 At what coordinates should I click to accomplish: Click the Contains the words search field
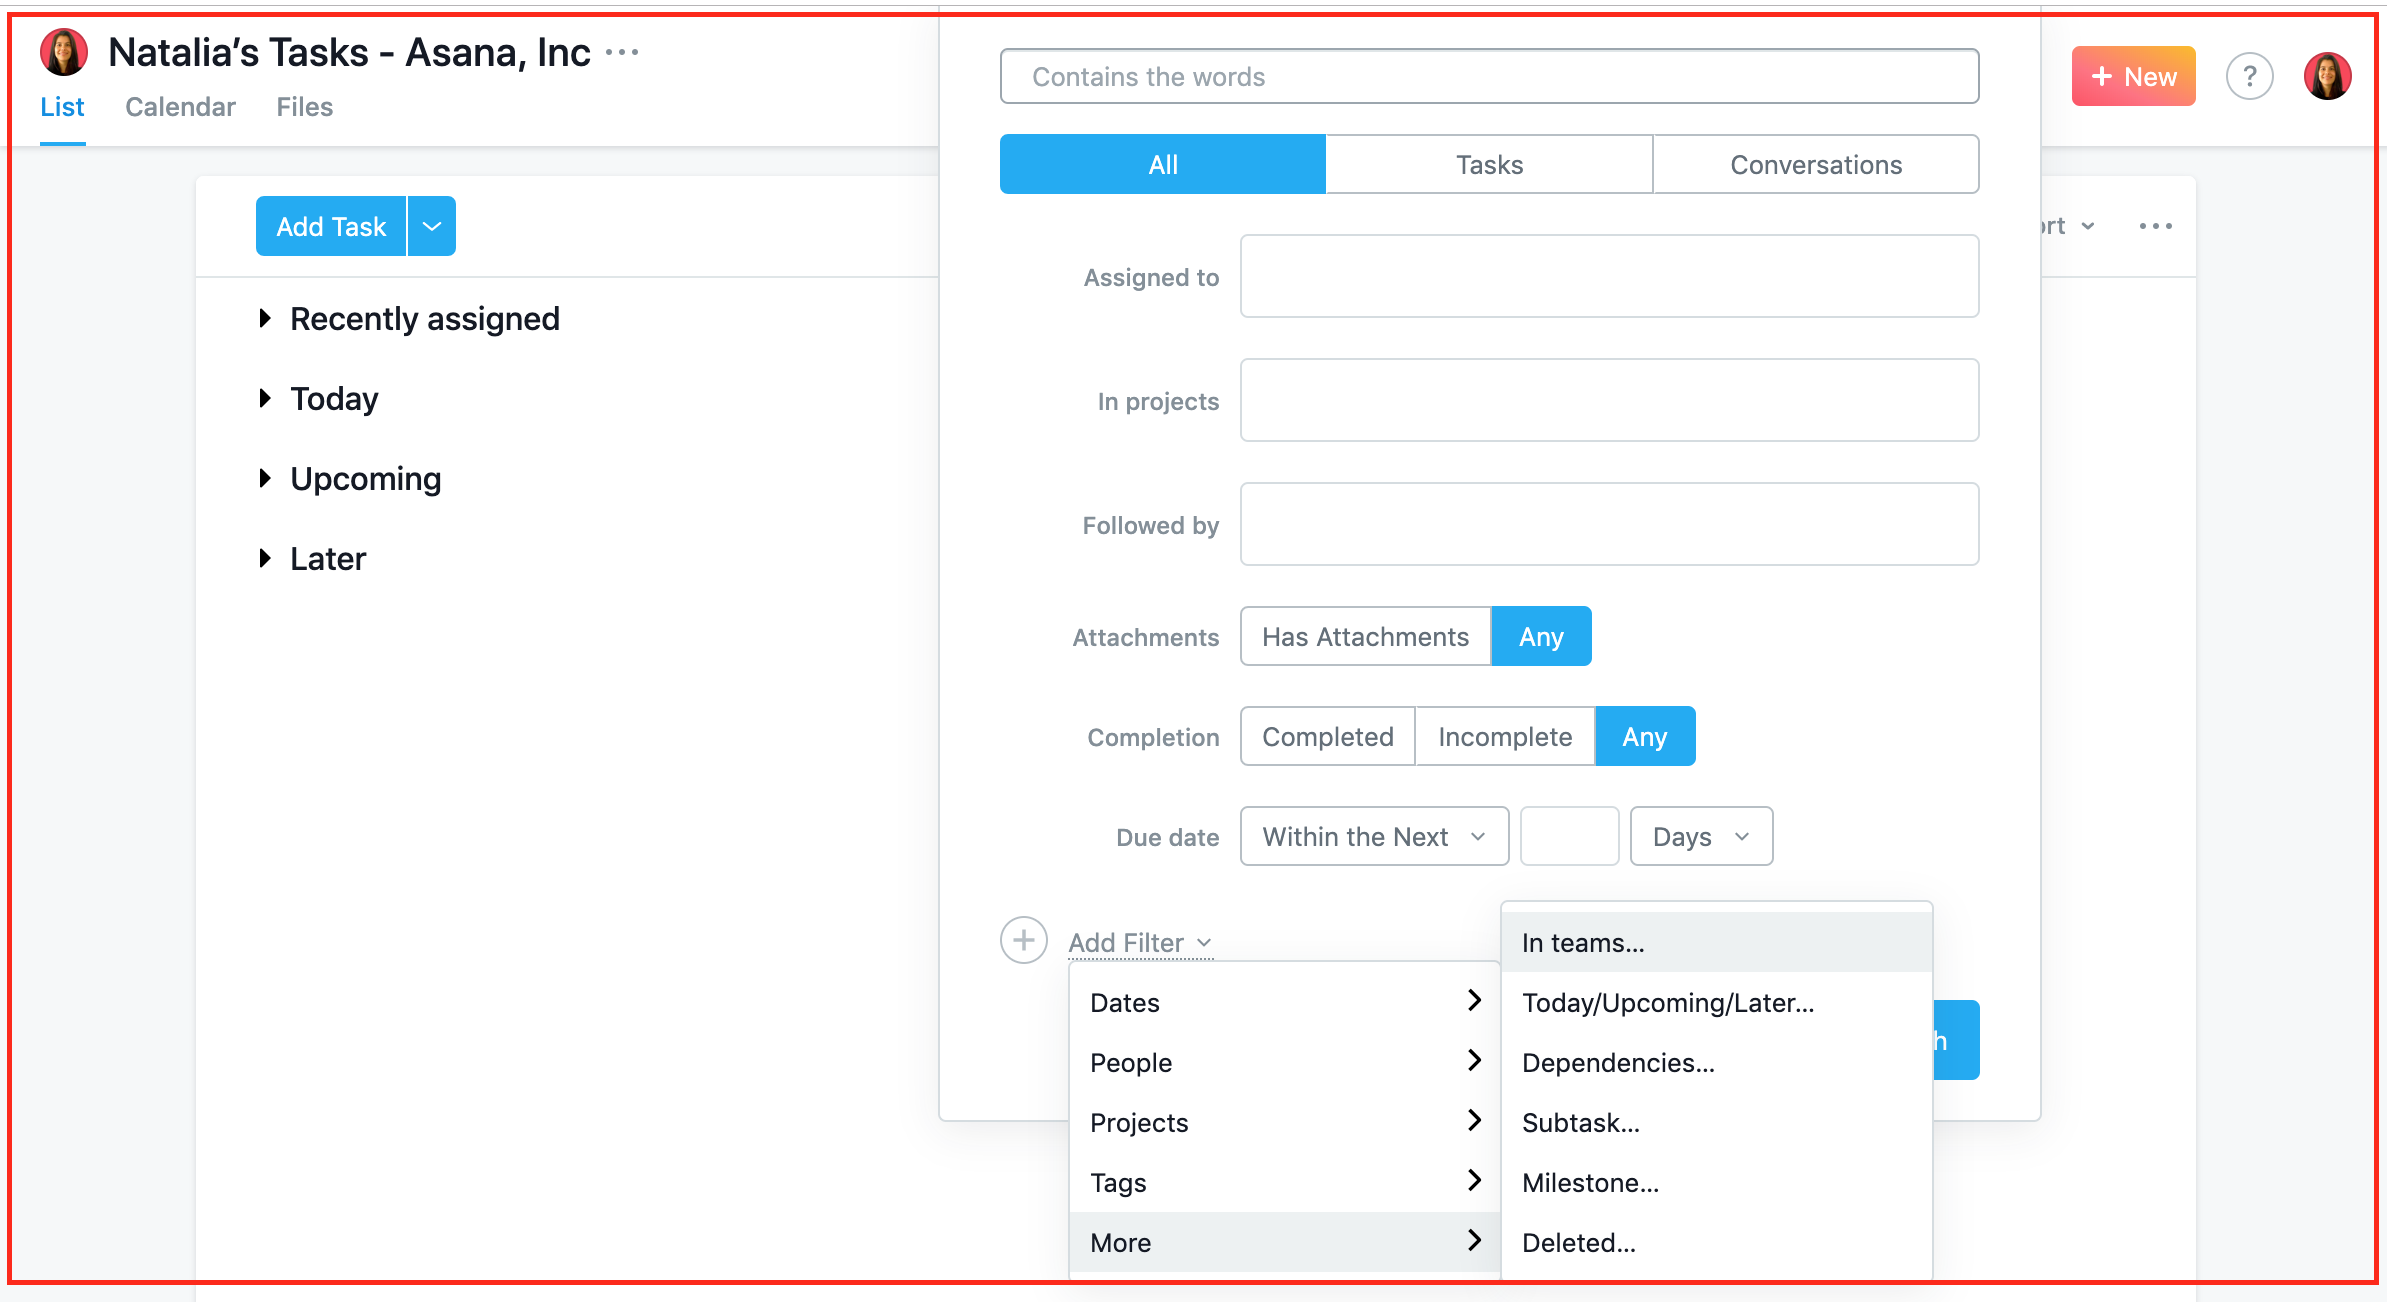click(1489, 76)
